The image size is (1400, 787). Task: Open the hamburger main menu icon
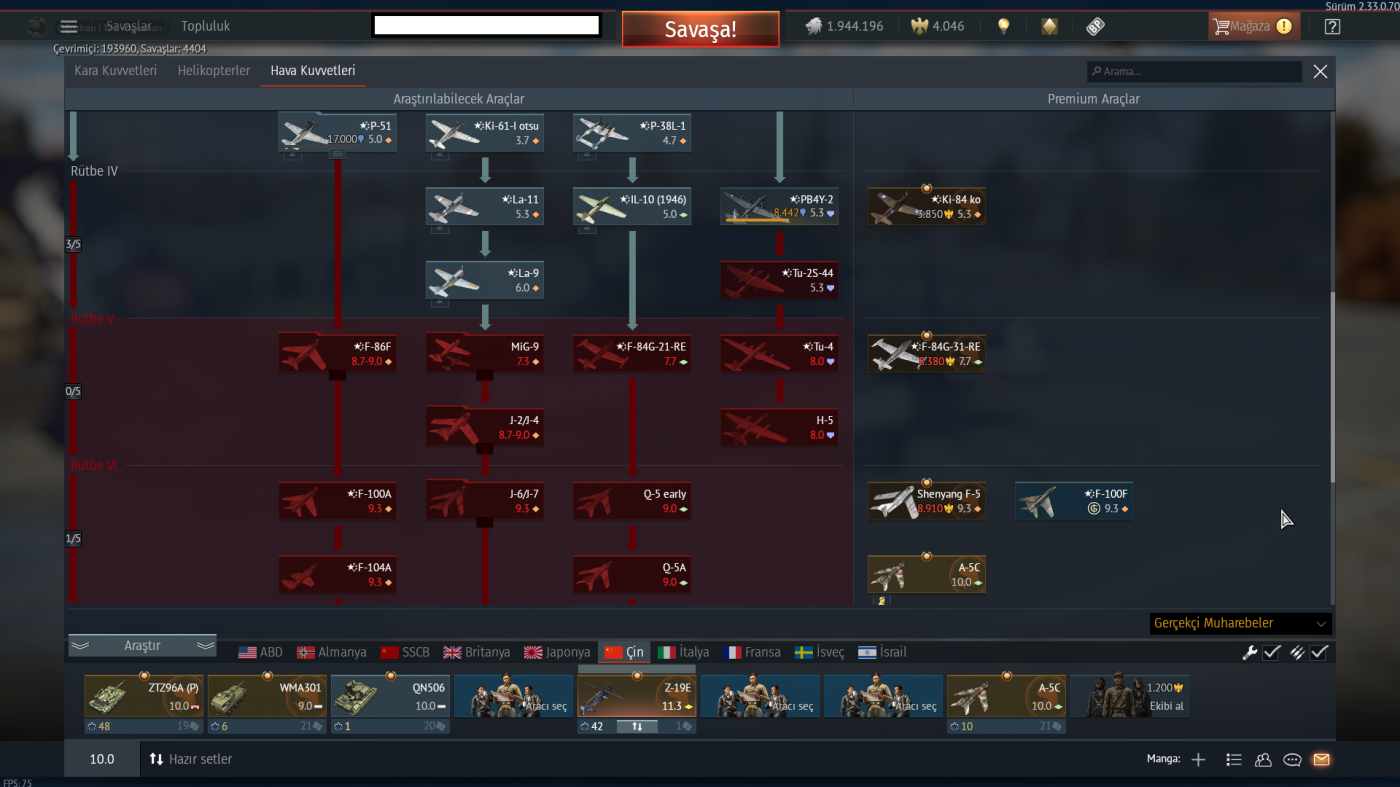tap(69, 27)
